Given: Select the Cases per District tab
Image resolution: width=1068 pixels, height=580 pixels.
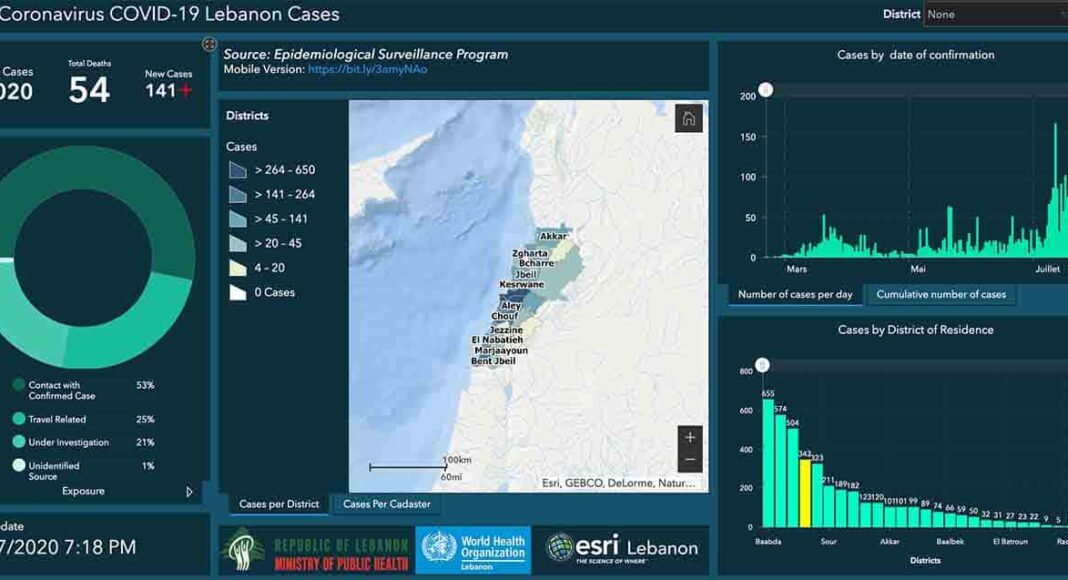Looking at the screenshot, I should pos(279,504).
